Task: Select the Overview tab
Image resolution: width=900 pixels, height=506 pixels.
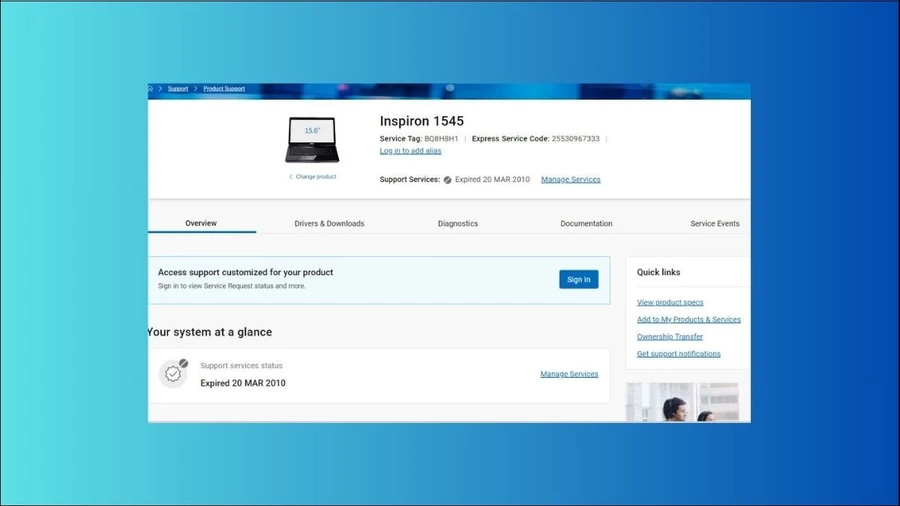Action: pyautogui.click(x=201, y=223)
